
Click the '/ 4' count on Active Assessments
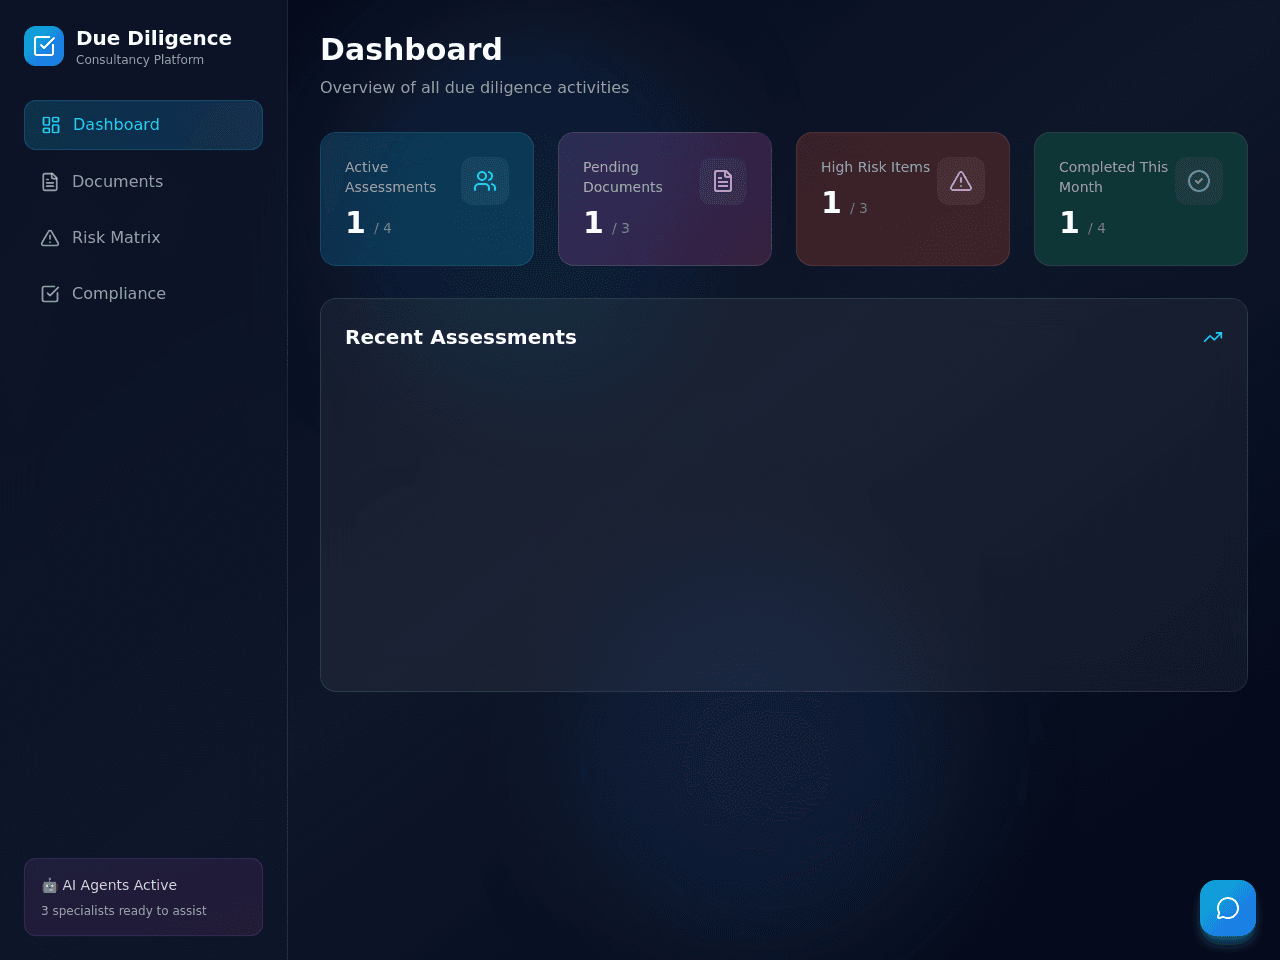pyautogui.click(x=383, y=228)
